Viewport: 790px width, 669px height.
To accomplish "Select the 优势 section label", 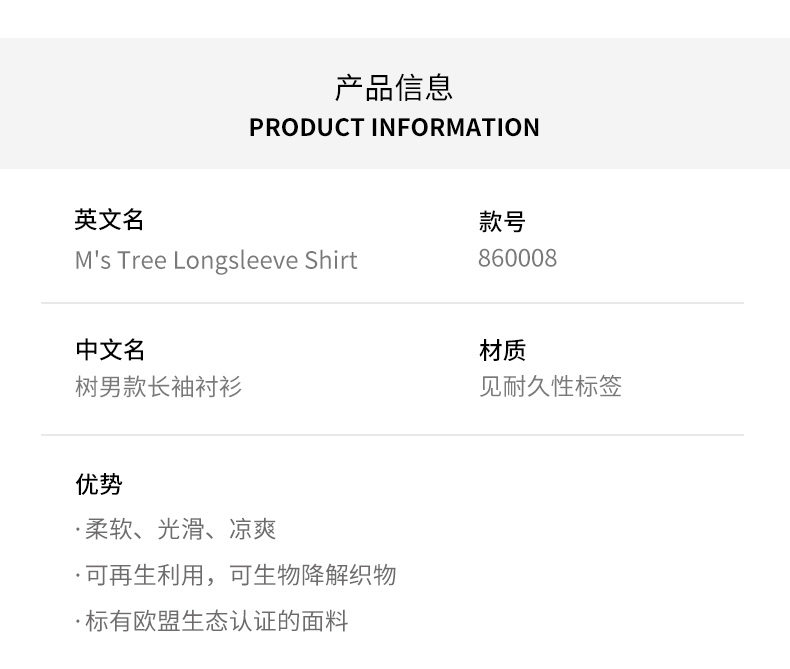I will coord(99,485).
